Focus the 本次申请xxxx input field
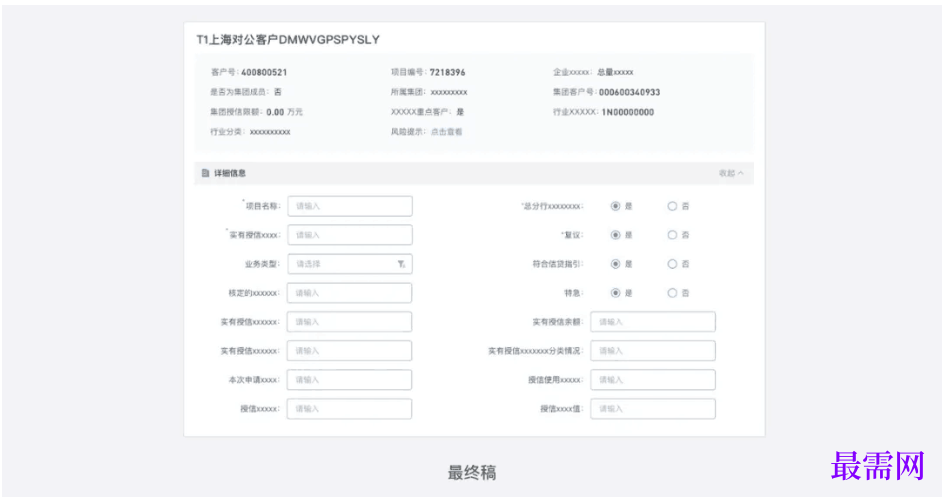Screen dimensions: 943x497 349,380
